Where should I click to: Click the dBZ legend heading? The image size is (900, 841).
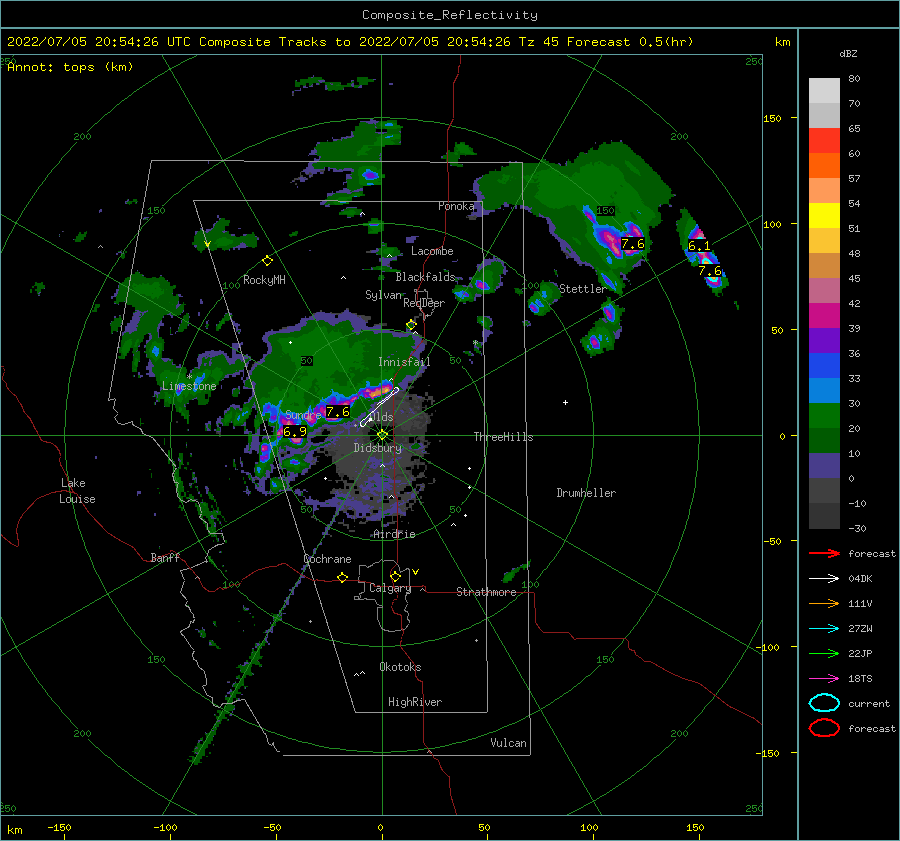pyautogui.click(x=848, y=53)
